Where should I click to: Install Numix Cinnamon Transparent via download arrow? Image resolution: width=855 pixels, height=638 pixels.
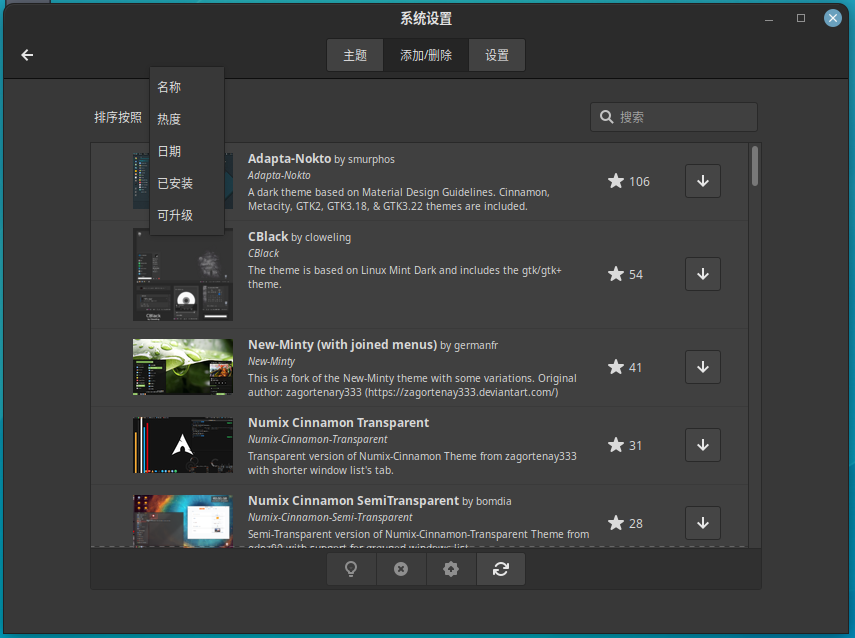pyautogui.click(x=702, y=445)
